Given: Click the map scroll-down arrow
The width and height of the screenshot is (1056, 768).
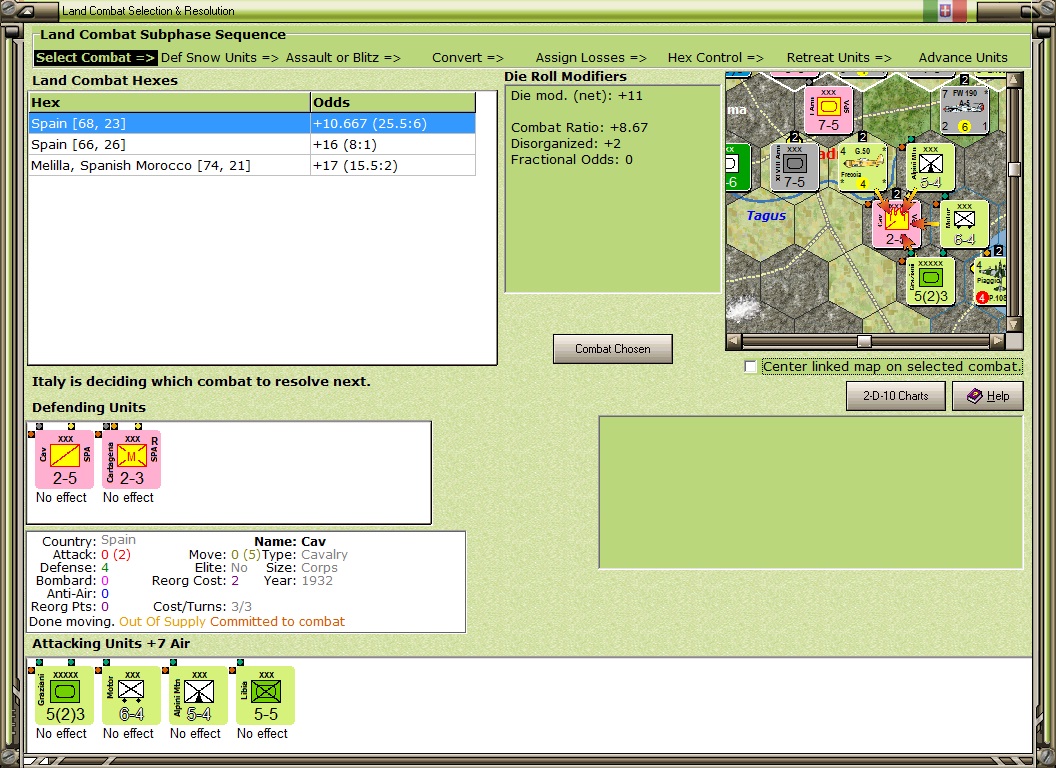Looking at the screenshot, I should click(1014, 325).
